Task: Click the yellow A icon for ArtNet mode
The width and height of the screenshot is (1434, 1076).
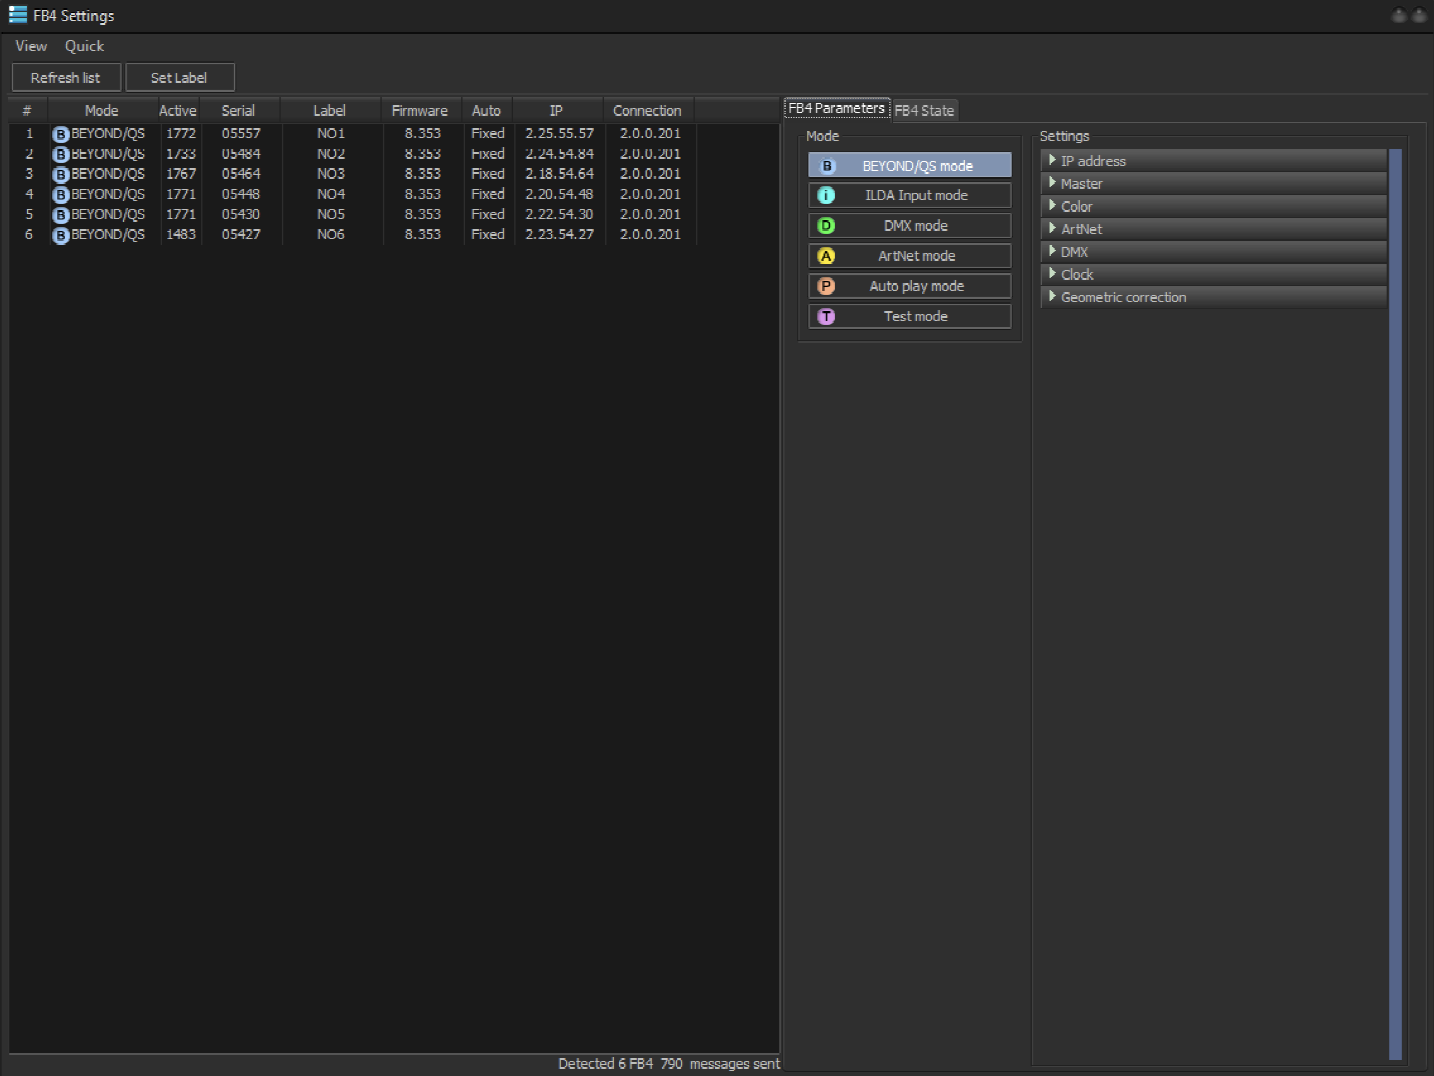Action: click(827, 256)
